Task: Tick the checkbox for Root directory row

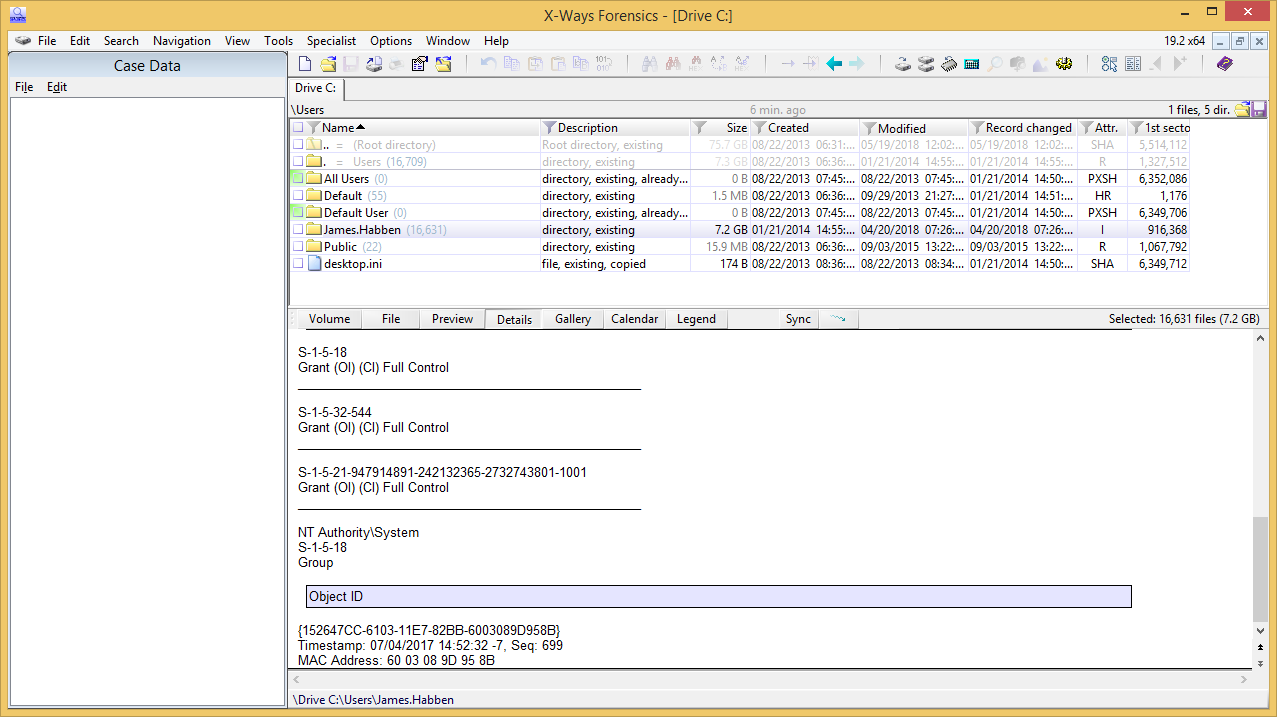Action: [x=298, y=145]
